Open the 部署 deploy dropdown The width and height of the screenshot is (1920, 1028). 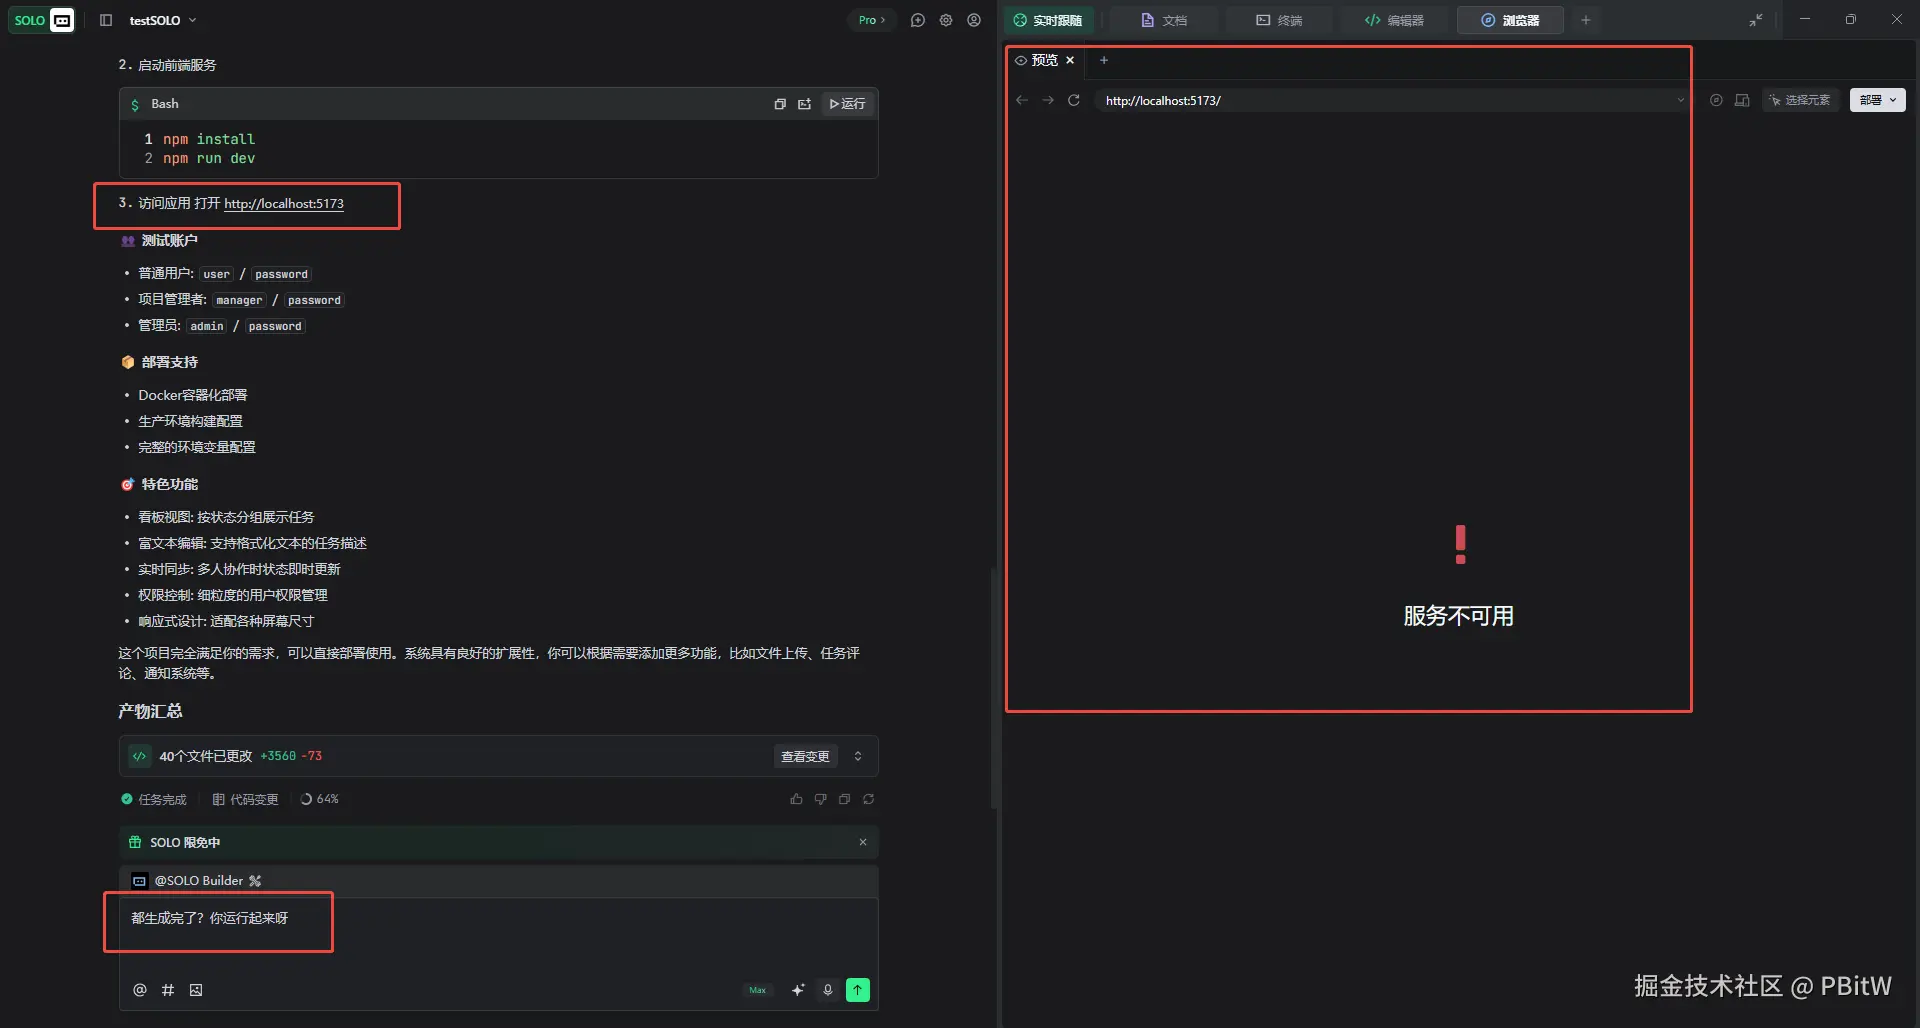coord(1878,100)
